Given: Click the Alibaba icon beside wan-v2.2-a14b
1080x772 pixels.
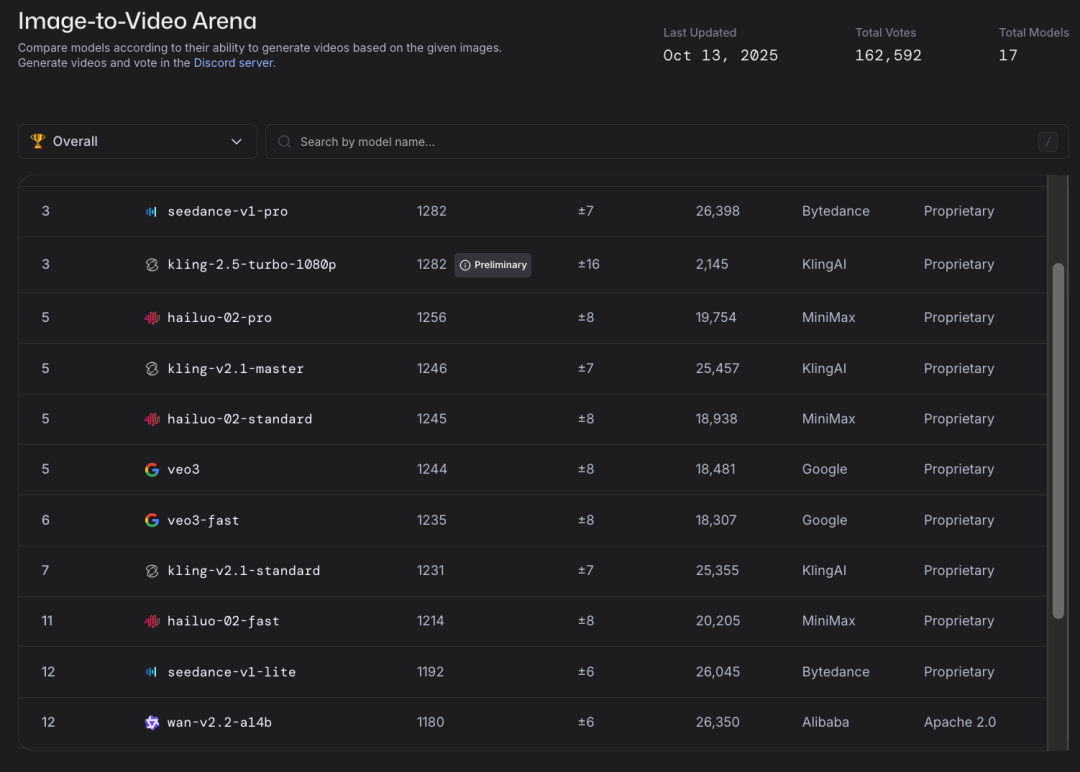Looking at the screenshot, I should tap(152, 723).
